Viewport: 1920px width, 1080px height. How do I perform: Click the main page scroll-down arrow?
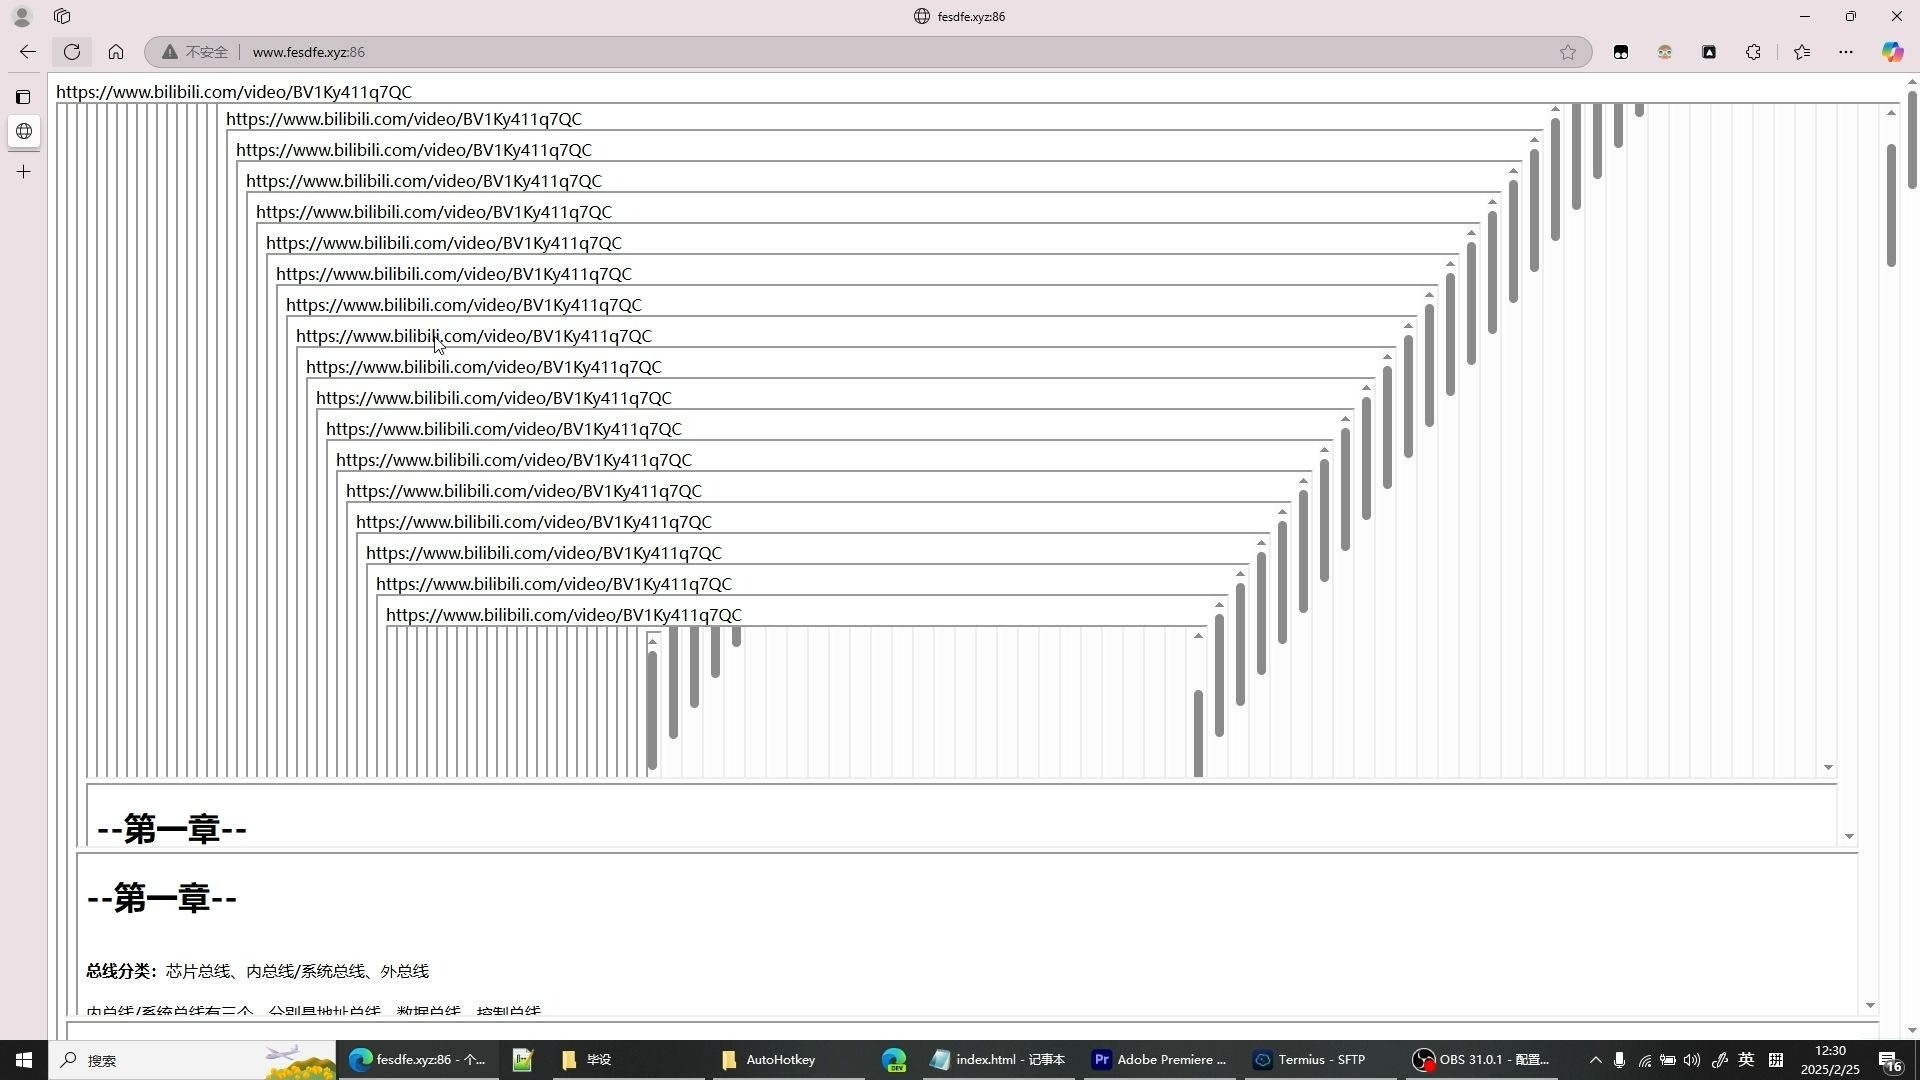coord(1912,1031)
